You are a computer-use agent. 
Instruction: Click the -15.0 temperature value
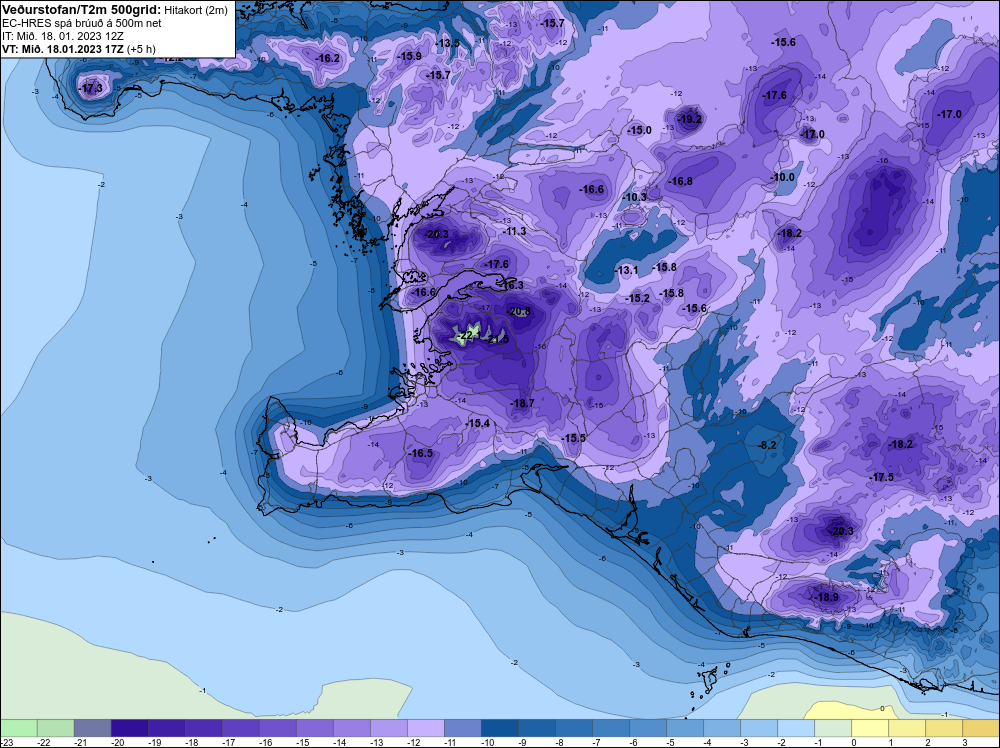(x=640, y=130)
